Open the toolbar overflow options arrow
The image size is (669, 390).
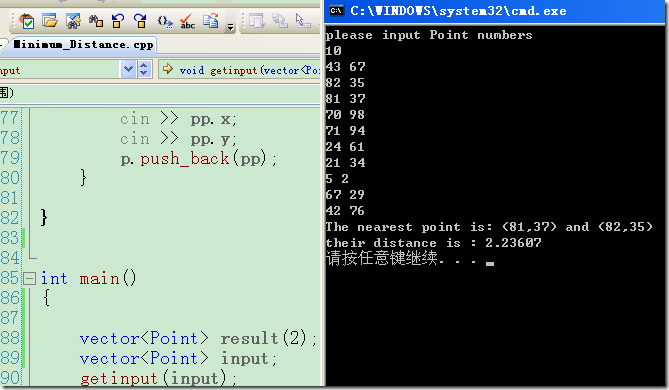(230, 26)
